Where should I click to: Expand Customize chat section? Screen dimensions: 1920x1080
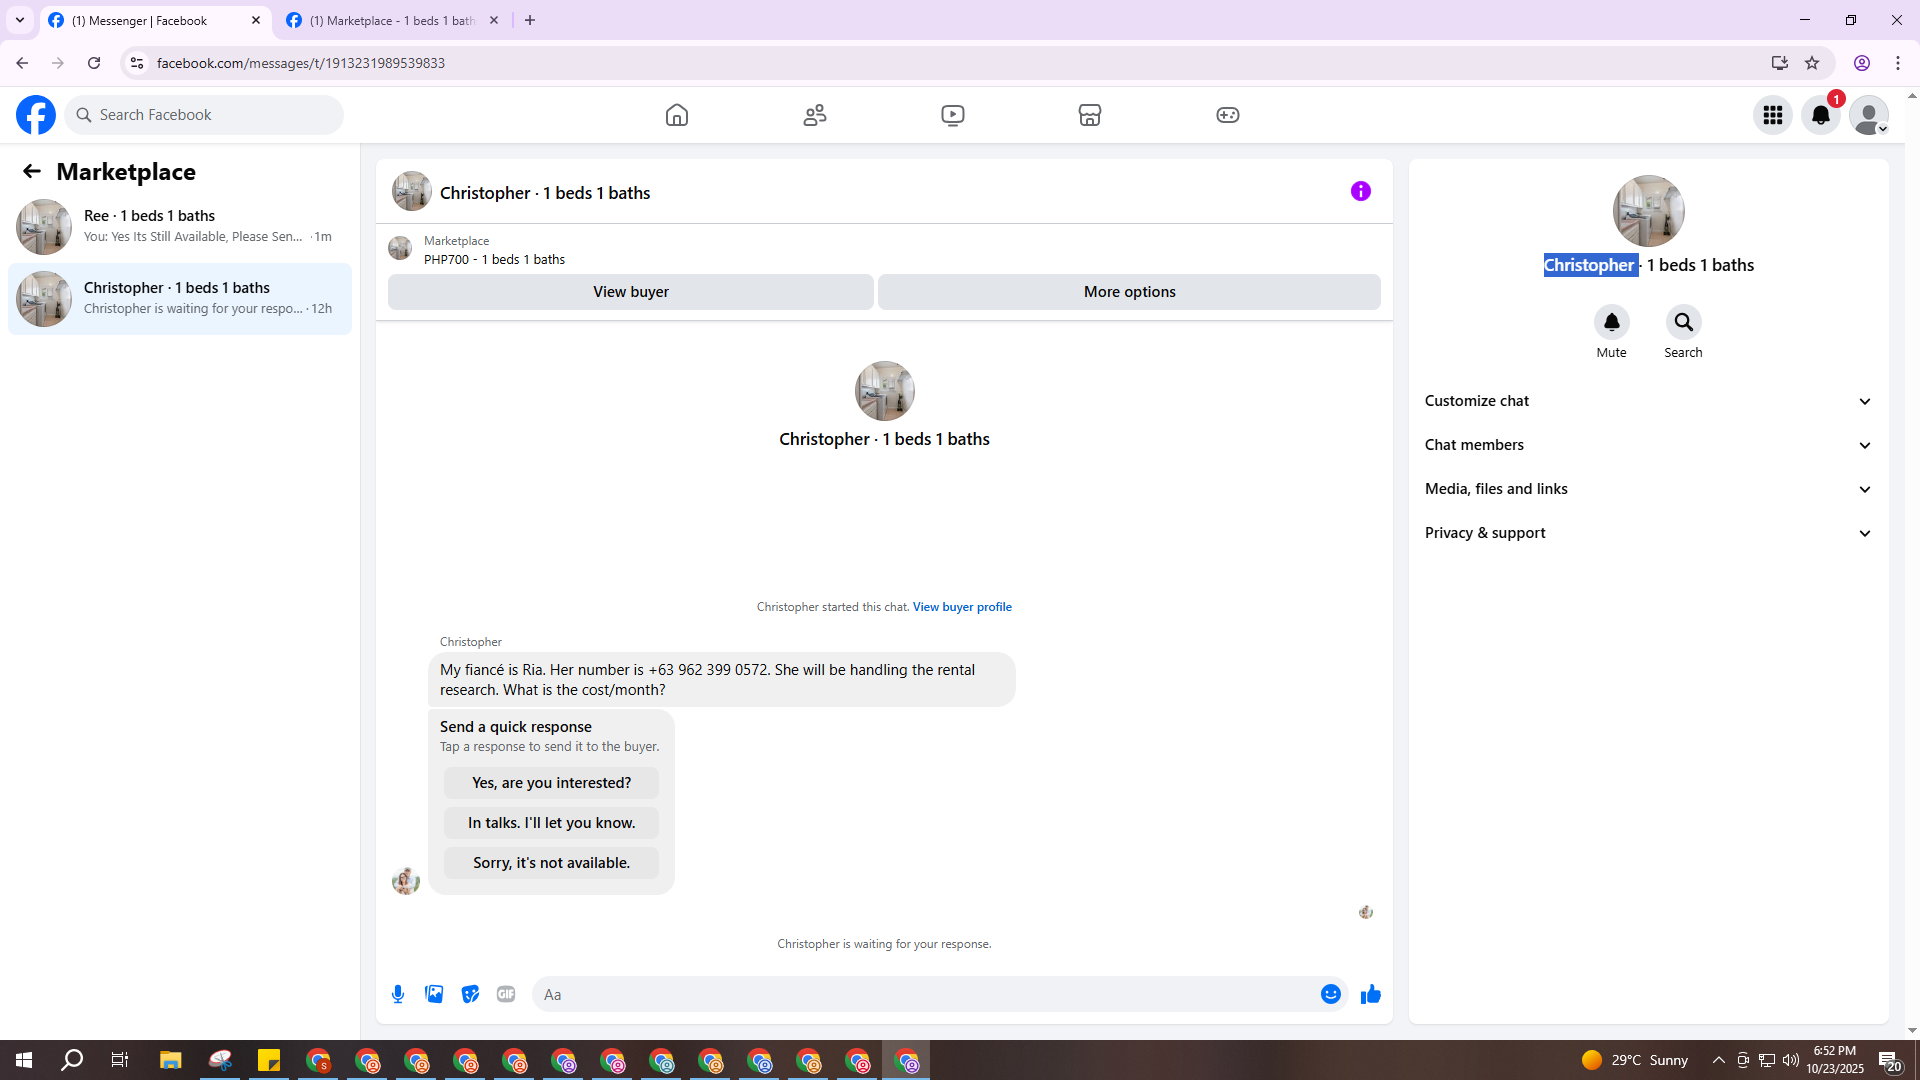(1648, 401)
